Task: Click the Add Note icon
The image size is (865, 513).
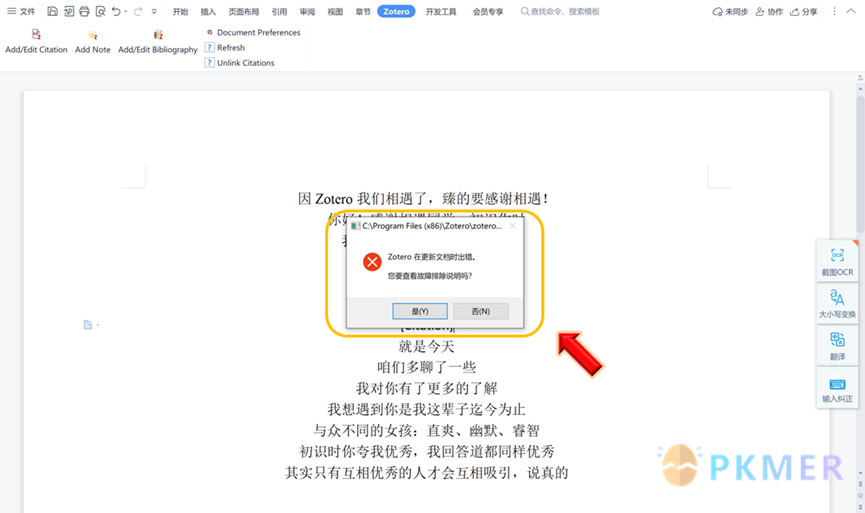Action: pos(93,35)
